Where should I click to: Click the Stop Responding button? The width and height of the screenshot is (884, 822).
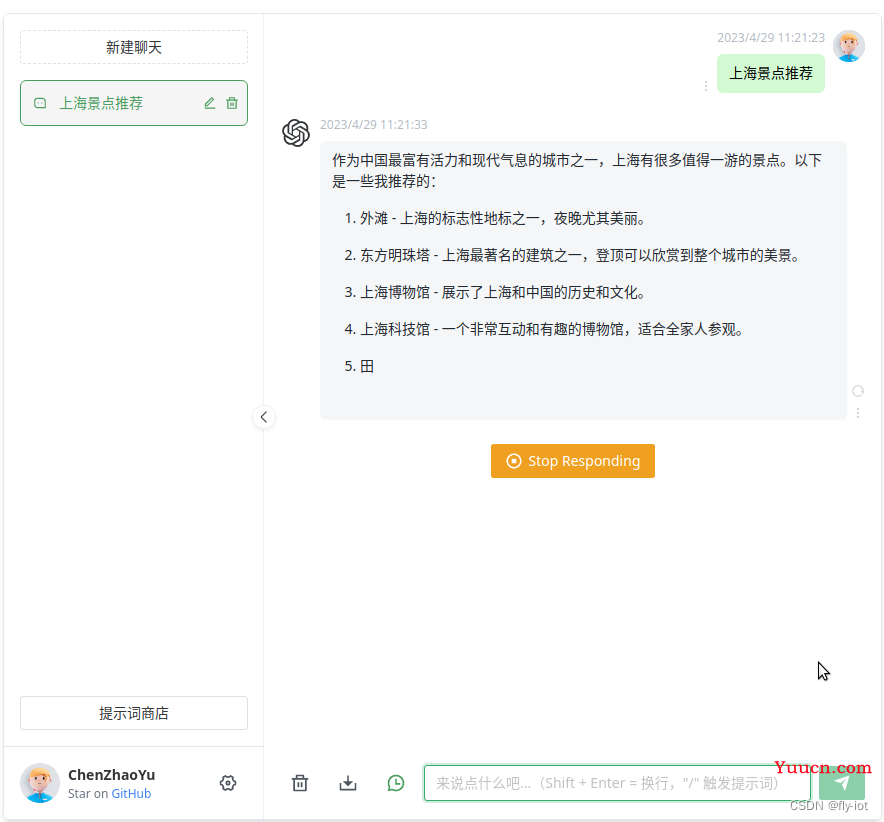pyautogui.click(x=573, y=461)
